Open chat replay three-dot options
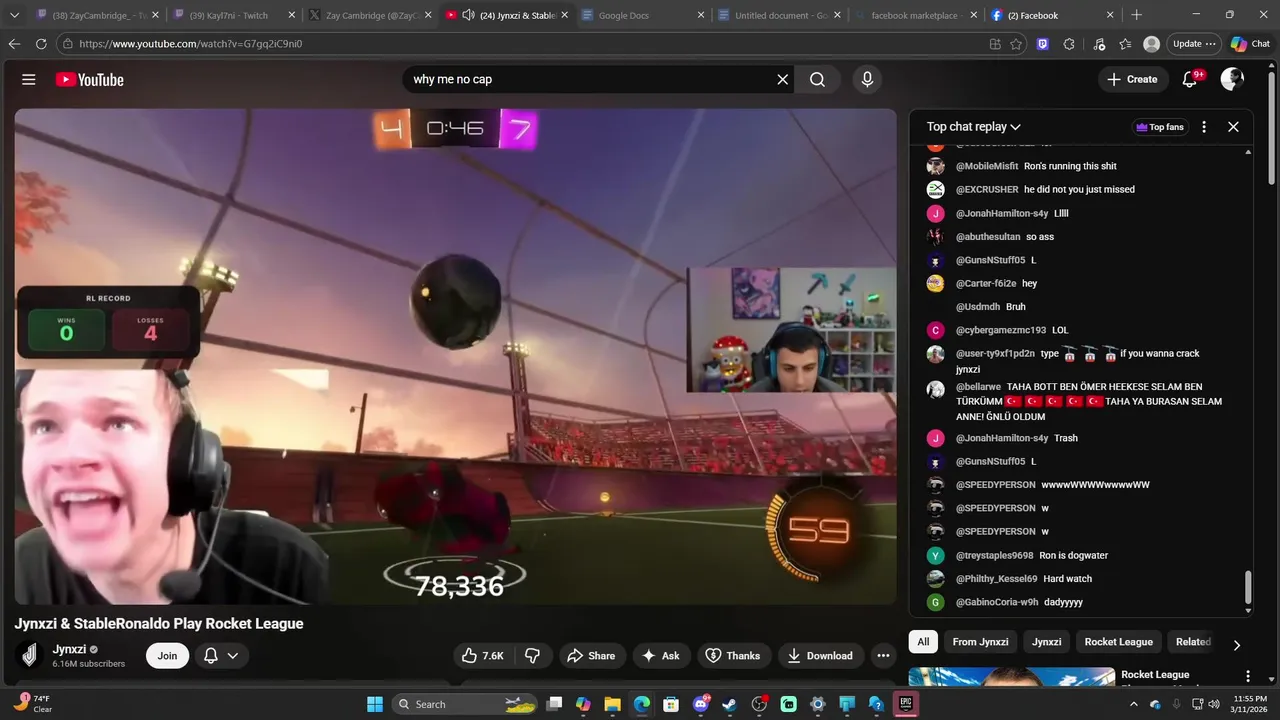Screen dimensions: 1280x720 click(x=1204, y=127)
